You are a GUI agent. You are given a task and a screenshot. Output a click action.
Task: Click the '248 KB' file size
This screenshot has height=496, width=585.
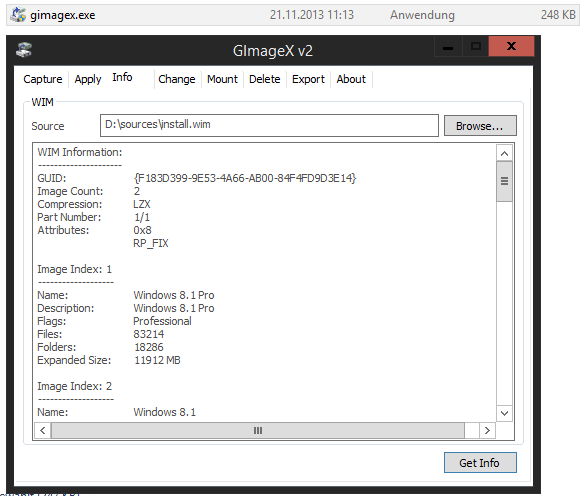pos(558,15)
